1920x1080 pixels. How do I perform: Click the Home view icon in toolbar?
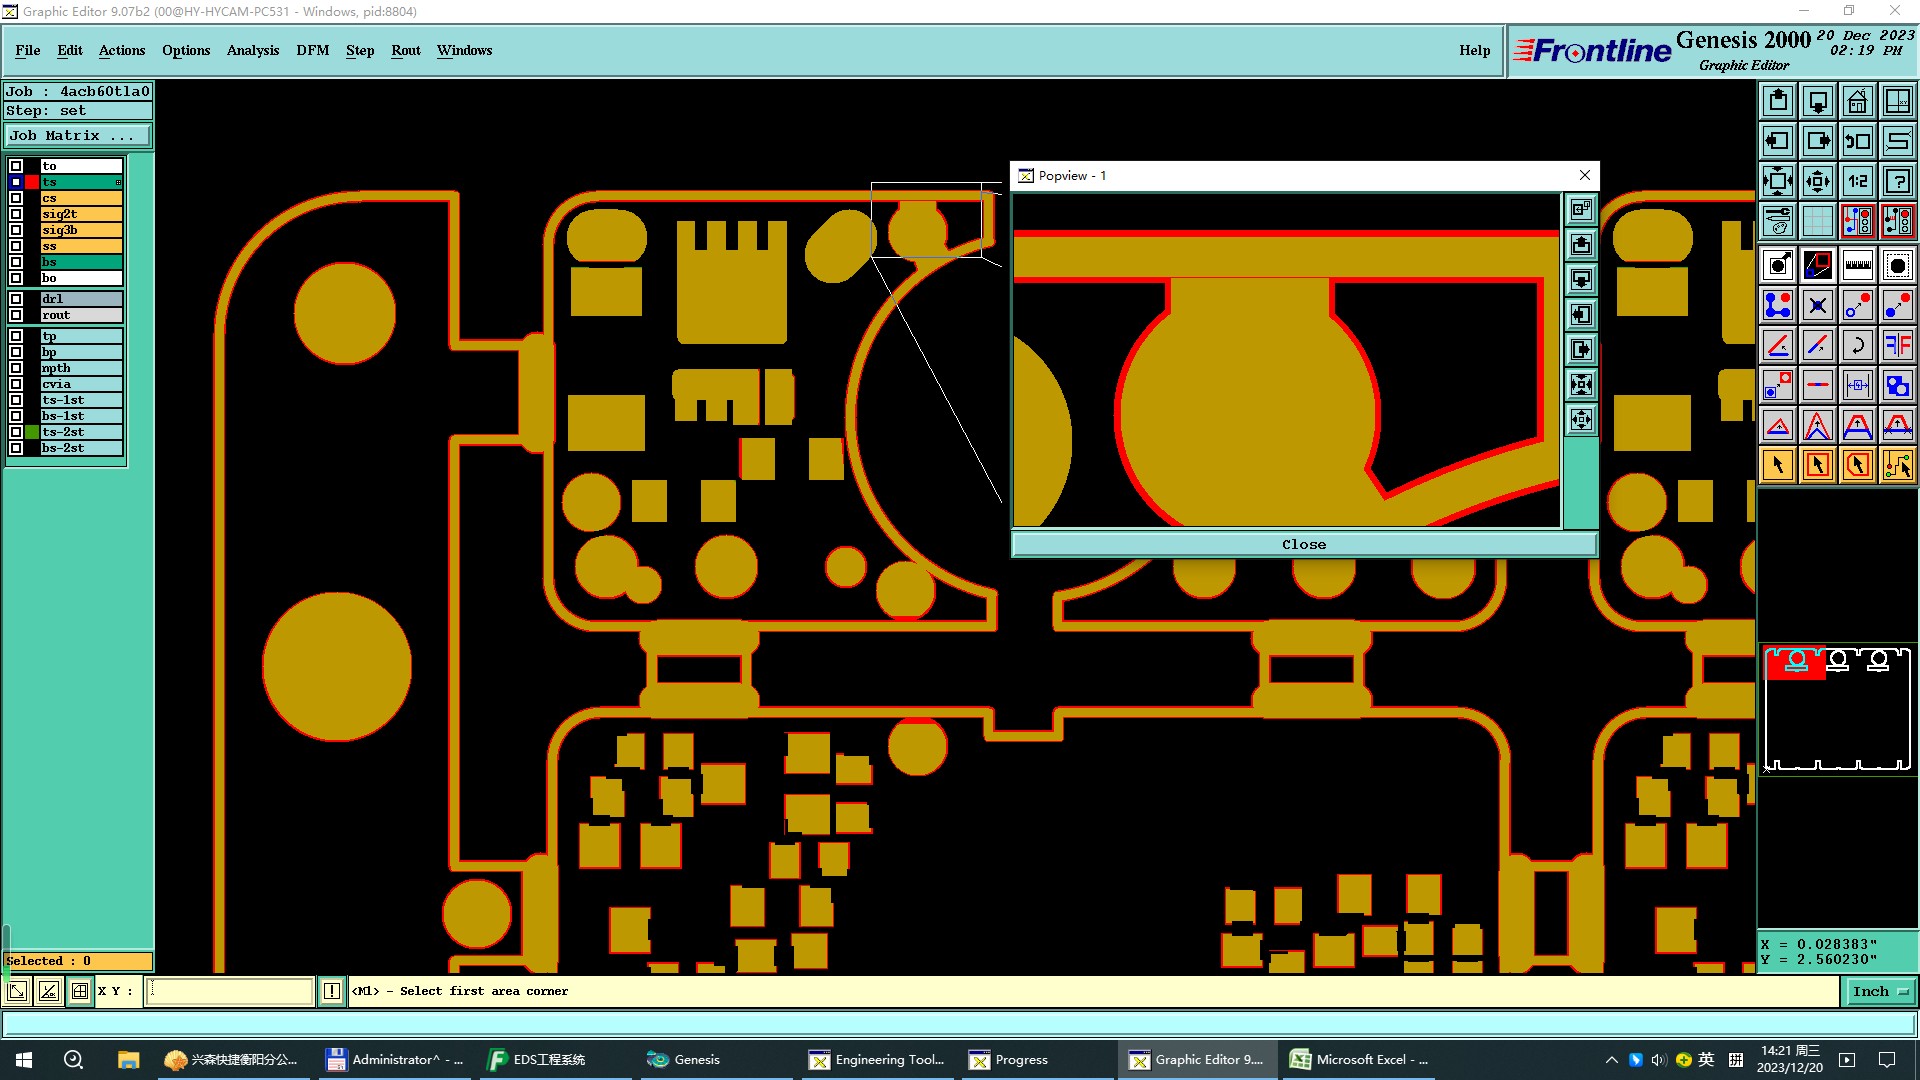1857,101
